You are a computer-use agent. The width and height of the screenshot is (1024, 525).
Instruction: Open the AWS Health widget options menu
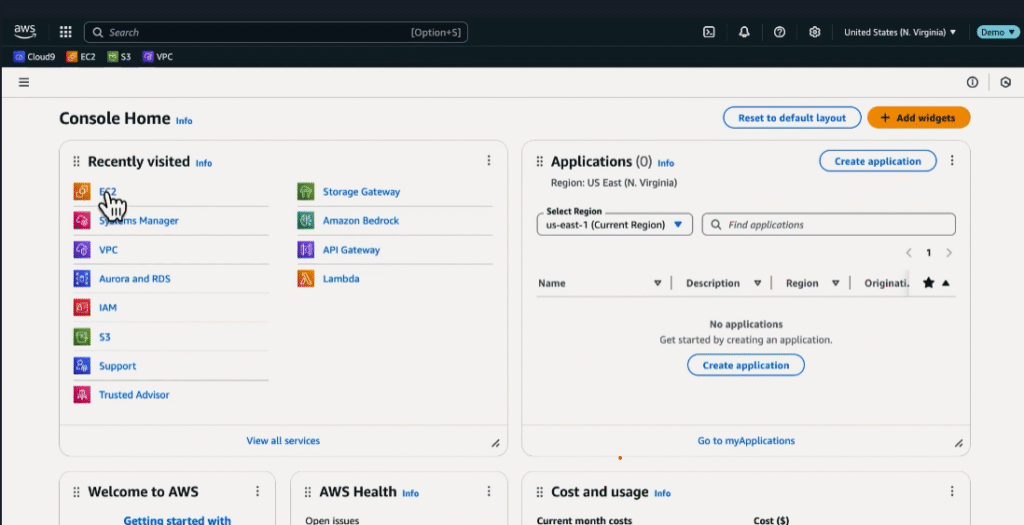488,491
